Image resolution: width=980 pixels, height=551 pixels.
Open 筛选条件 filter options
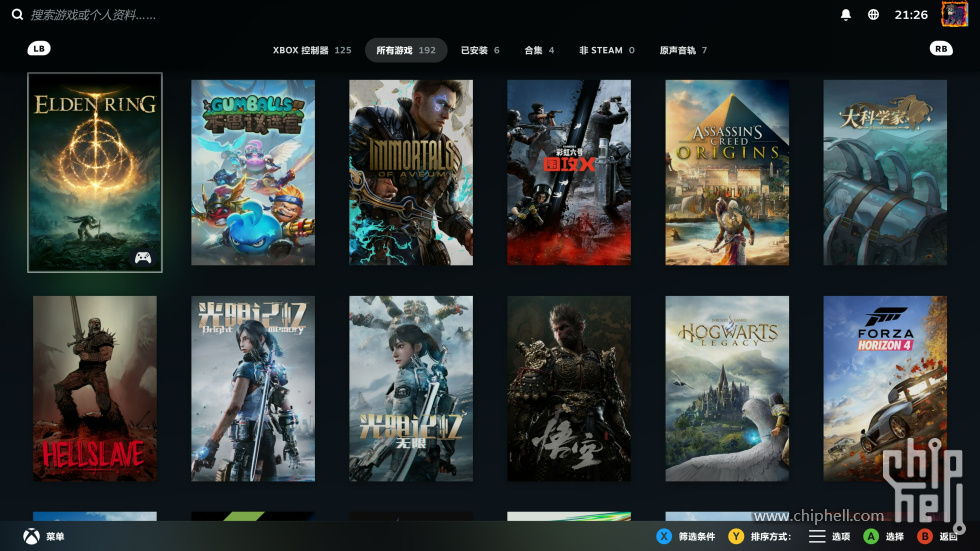(x=697, y=537)
